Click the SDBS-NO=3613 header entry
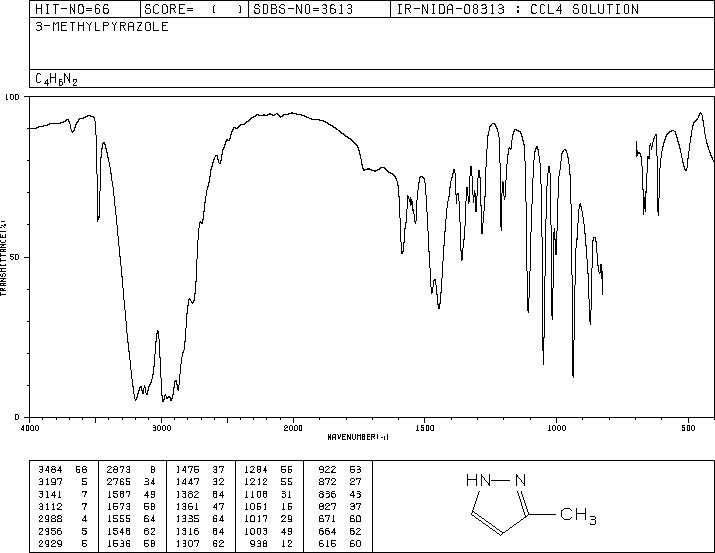Image resolution: width=715 pixels, height=553 pixels. [303, 9]
